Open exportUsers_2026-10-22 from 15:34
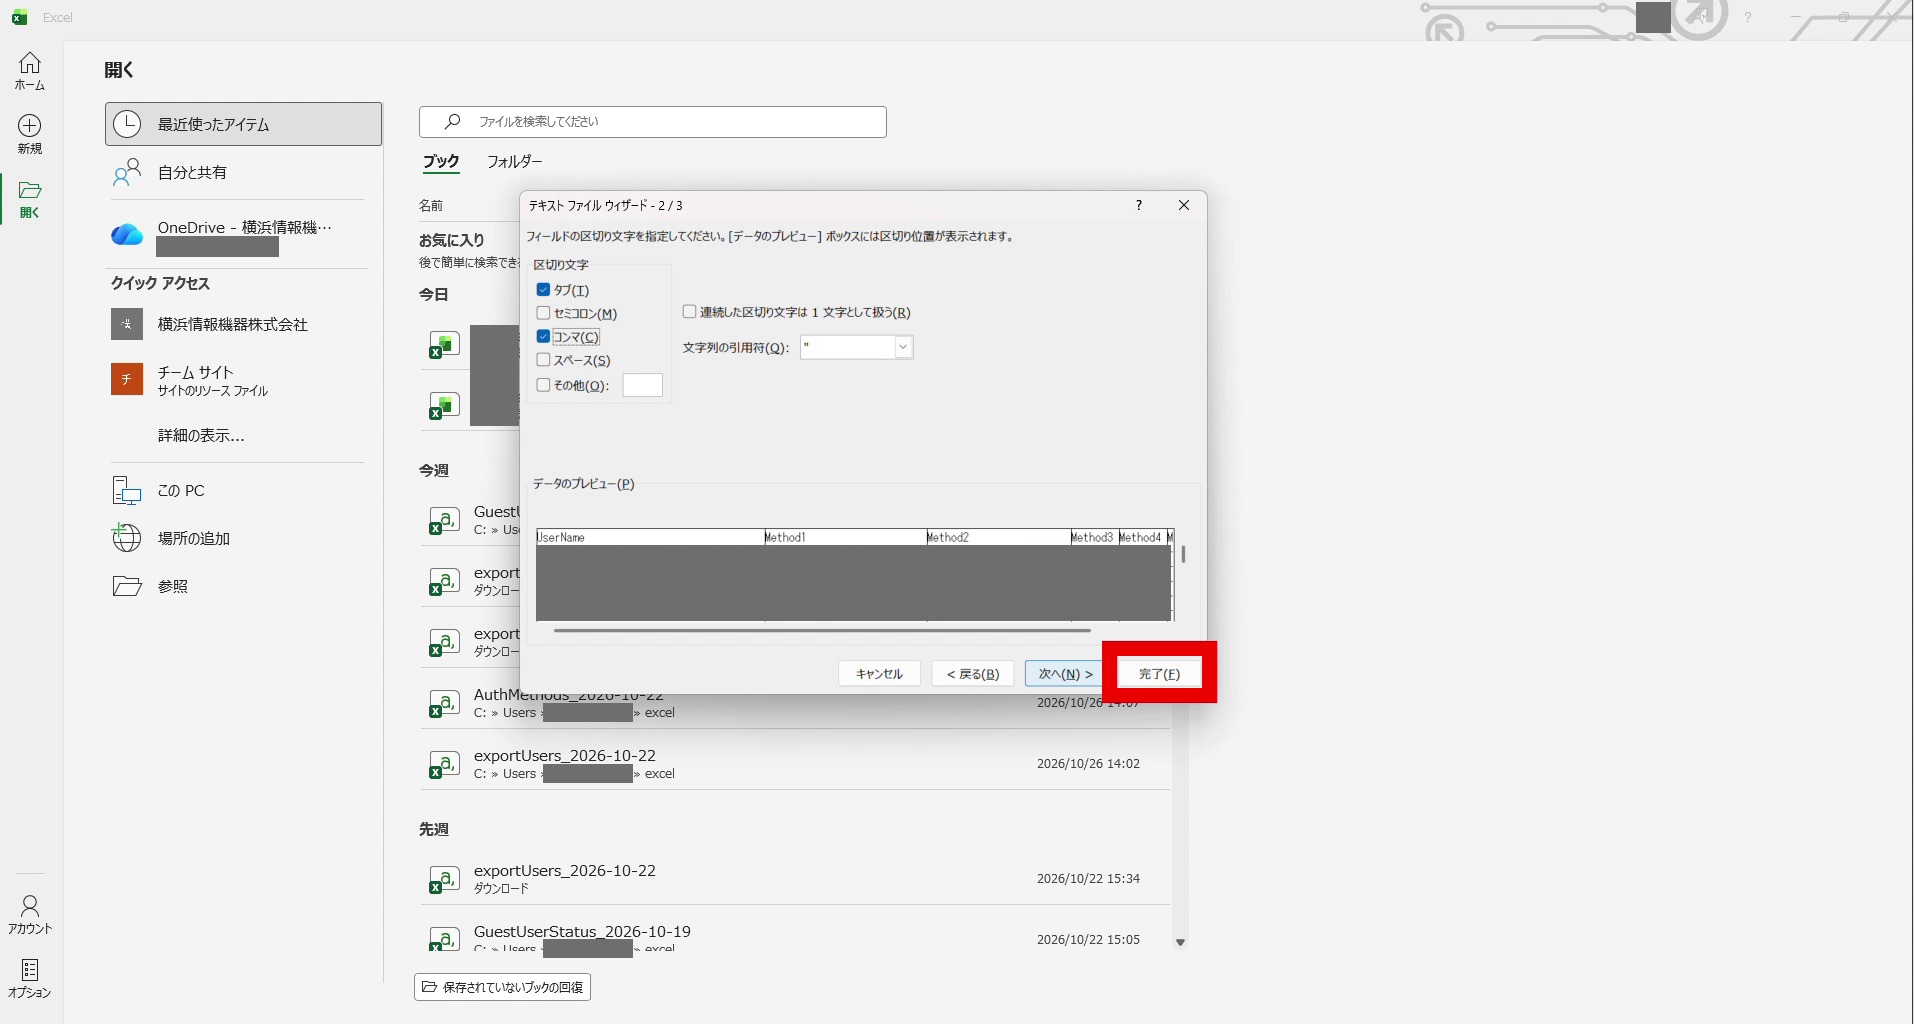 (795, 879)
